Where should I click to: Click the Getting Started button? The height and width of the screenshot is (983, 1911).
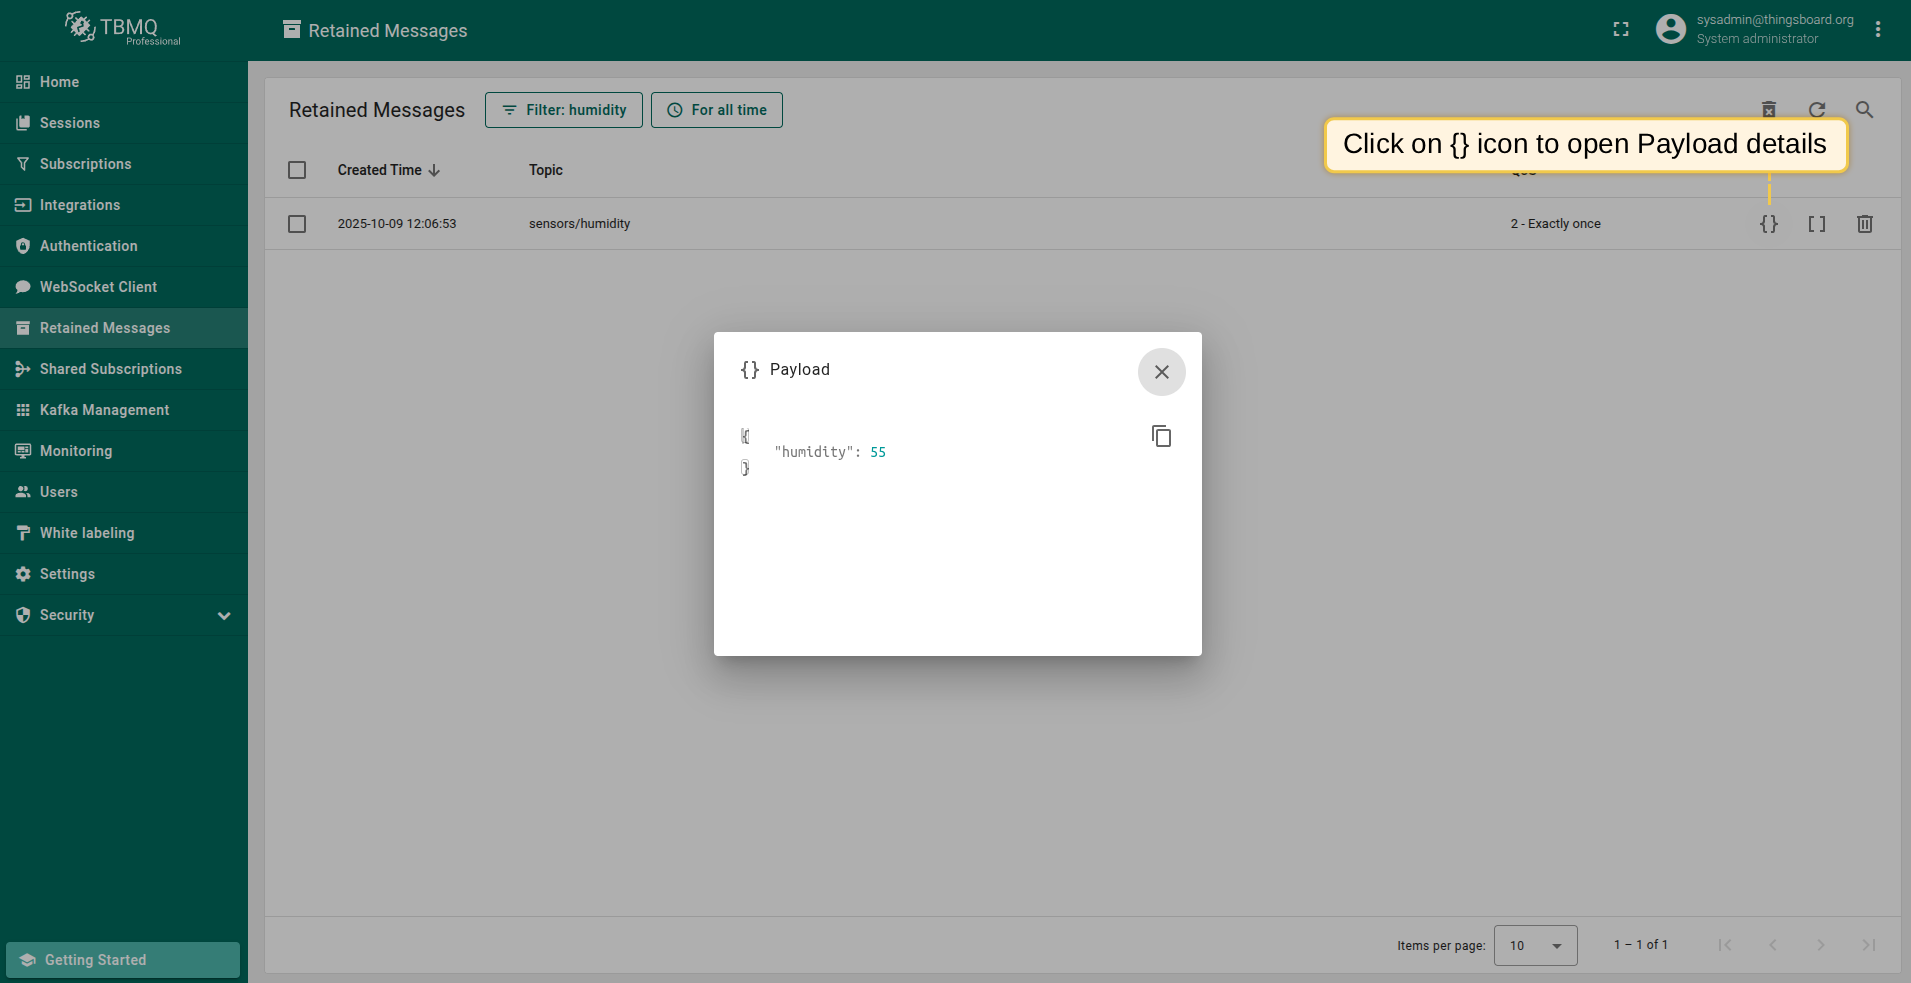pyautogui.click(x=123, y=960)
